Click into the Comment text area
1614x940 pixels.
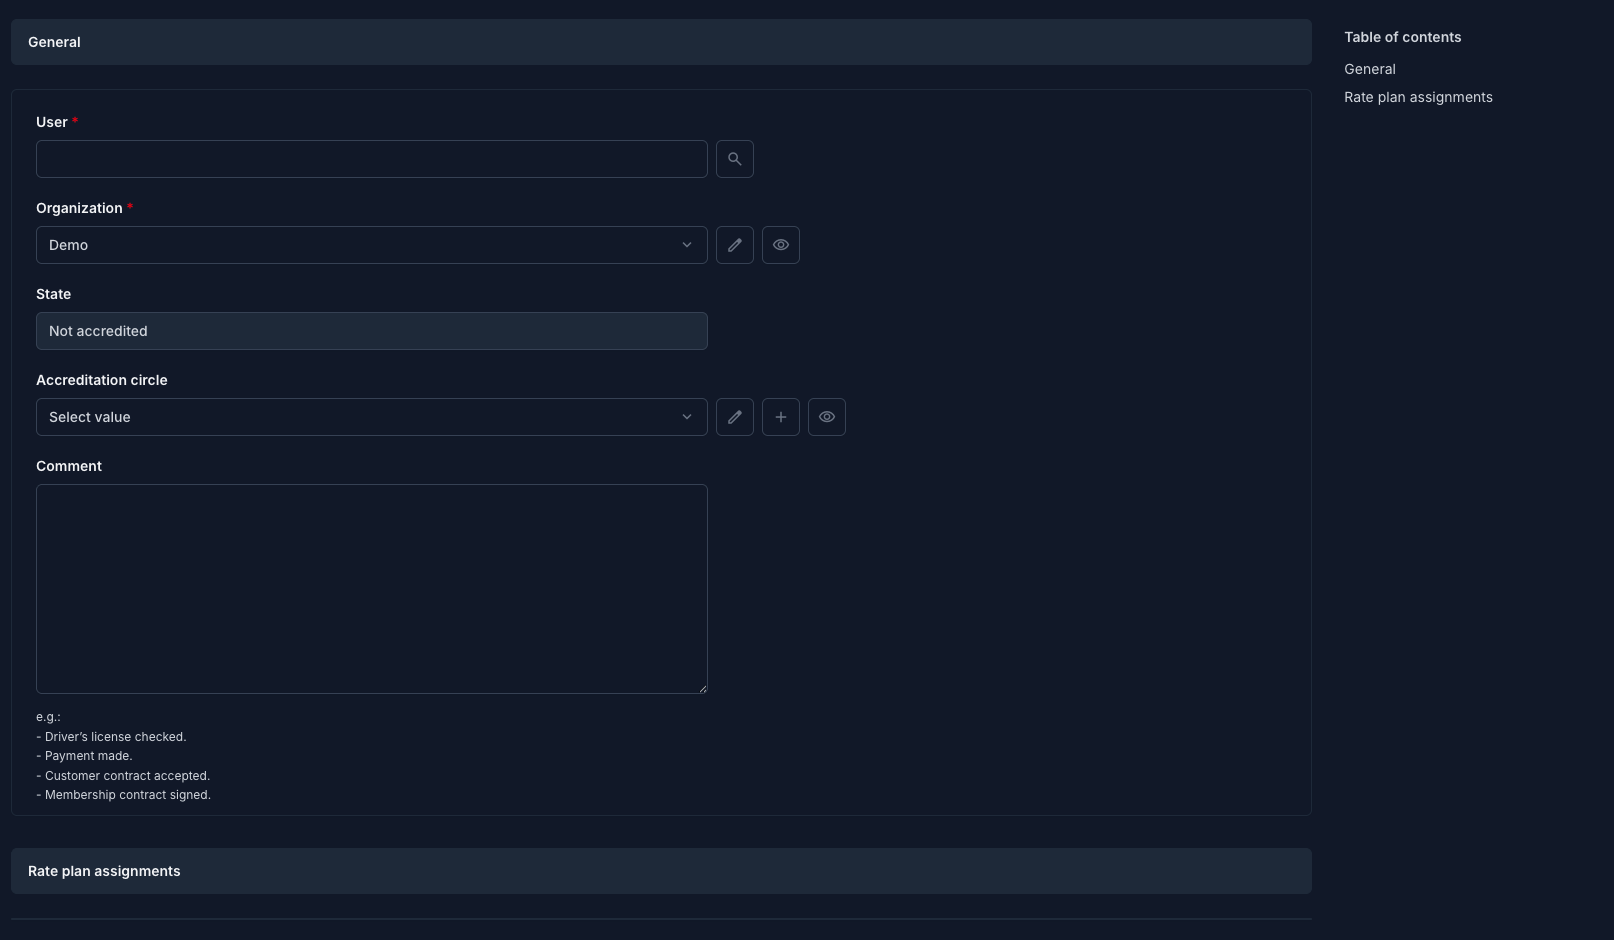click(371, 589)
